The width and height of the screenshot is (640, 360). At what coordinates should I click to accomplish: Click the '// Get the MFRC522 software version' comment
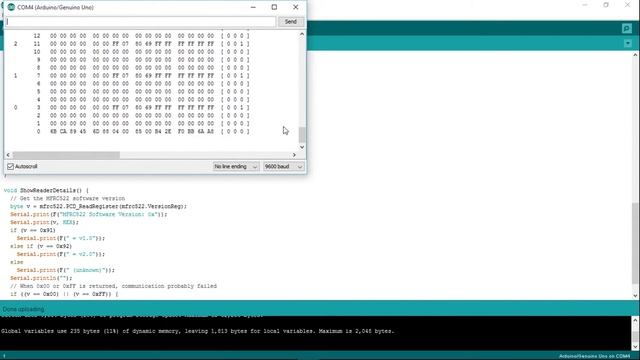(x=68, y=198)
